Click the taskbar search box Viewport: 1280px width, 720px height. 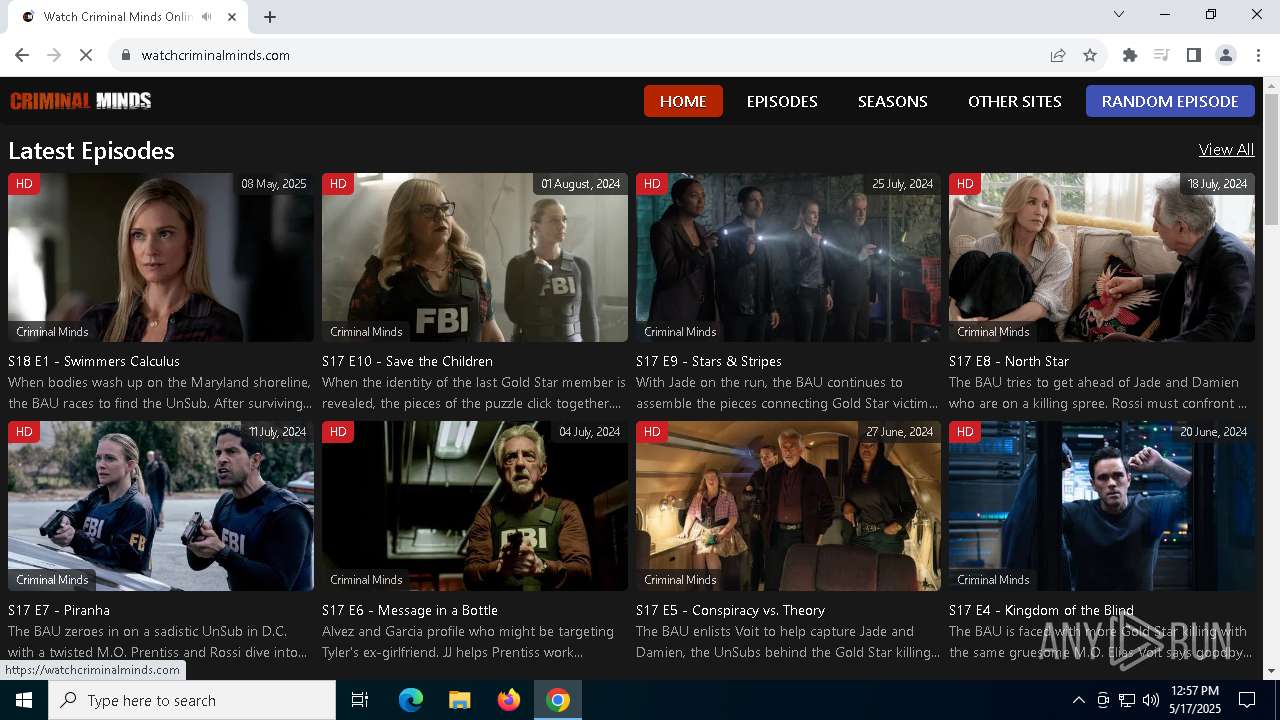192,700
